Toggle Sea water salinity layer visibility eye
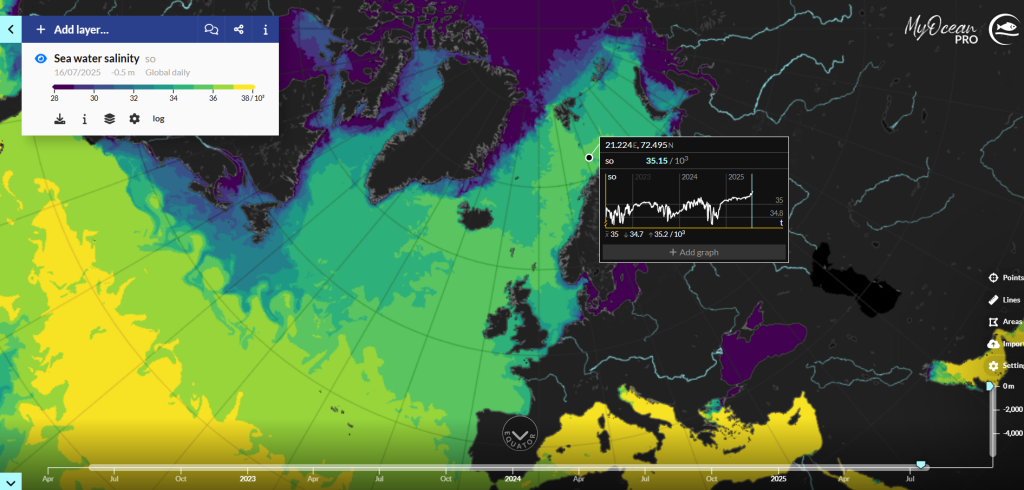This screenshot has width=1024, height=490. point(40,59)
